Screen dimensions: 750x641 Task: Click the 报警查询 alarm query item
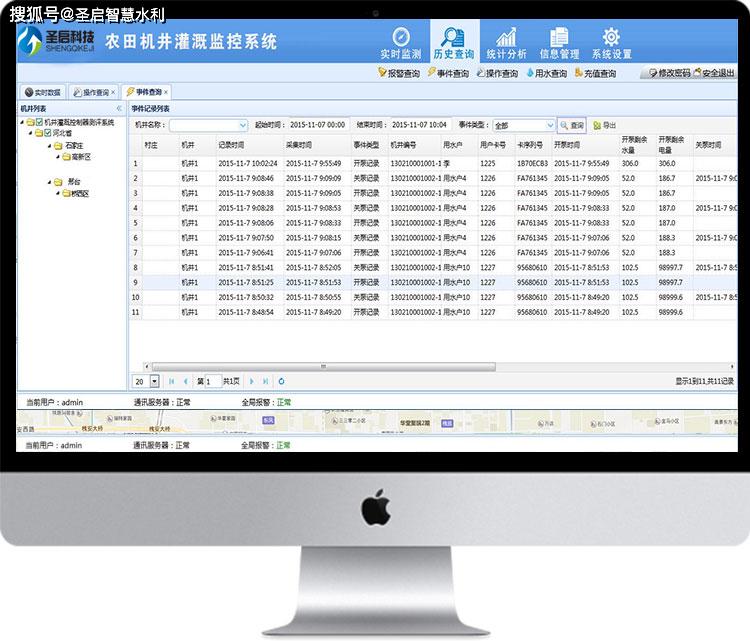[398, 73]
